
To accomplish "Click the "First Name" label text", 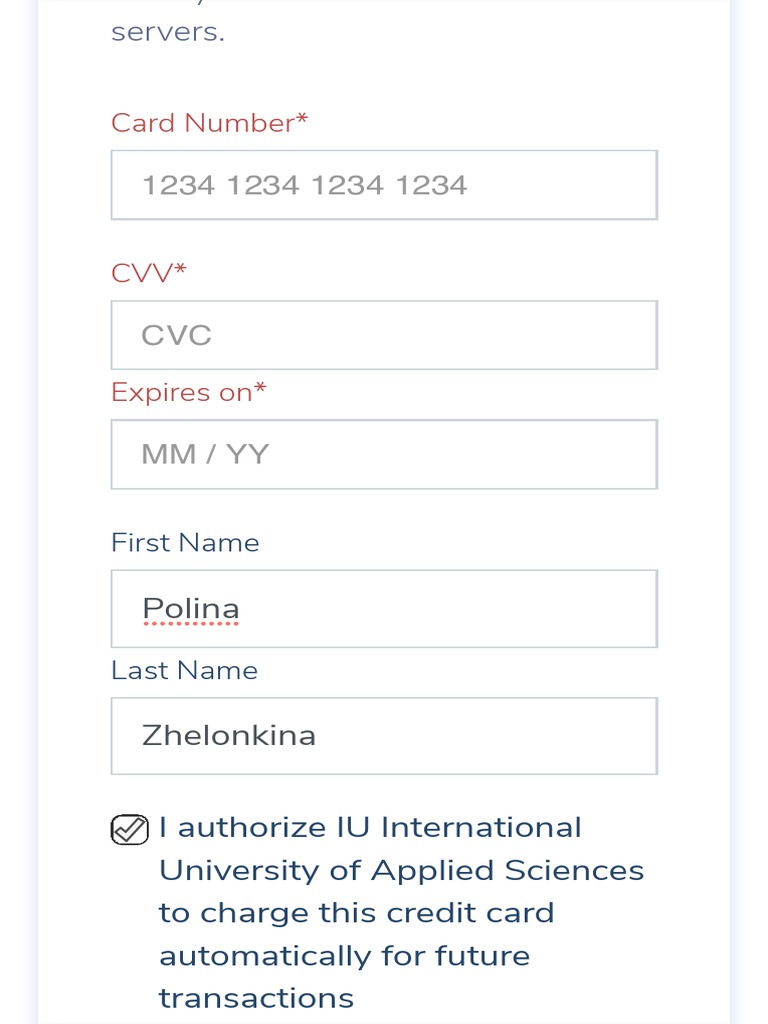I will coord(185,543).
